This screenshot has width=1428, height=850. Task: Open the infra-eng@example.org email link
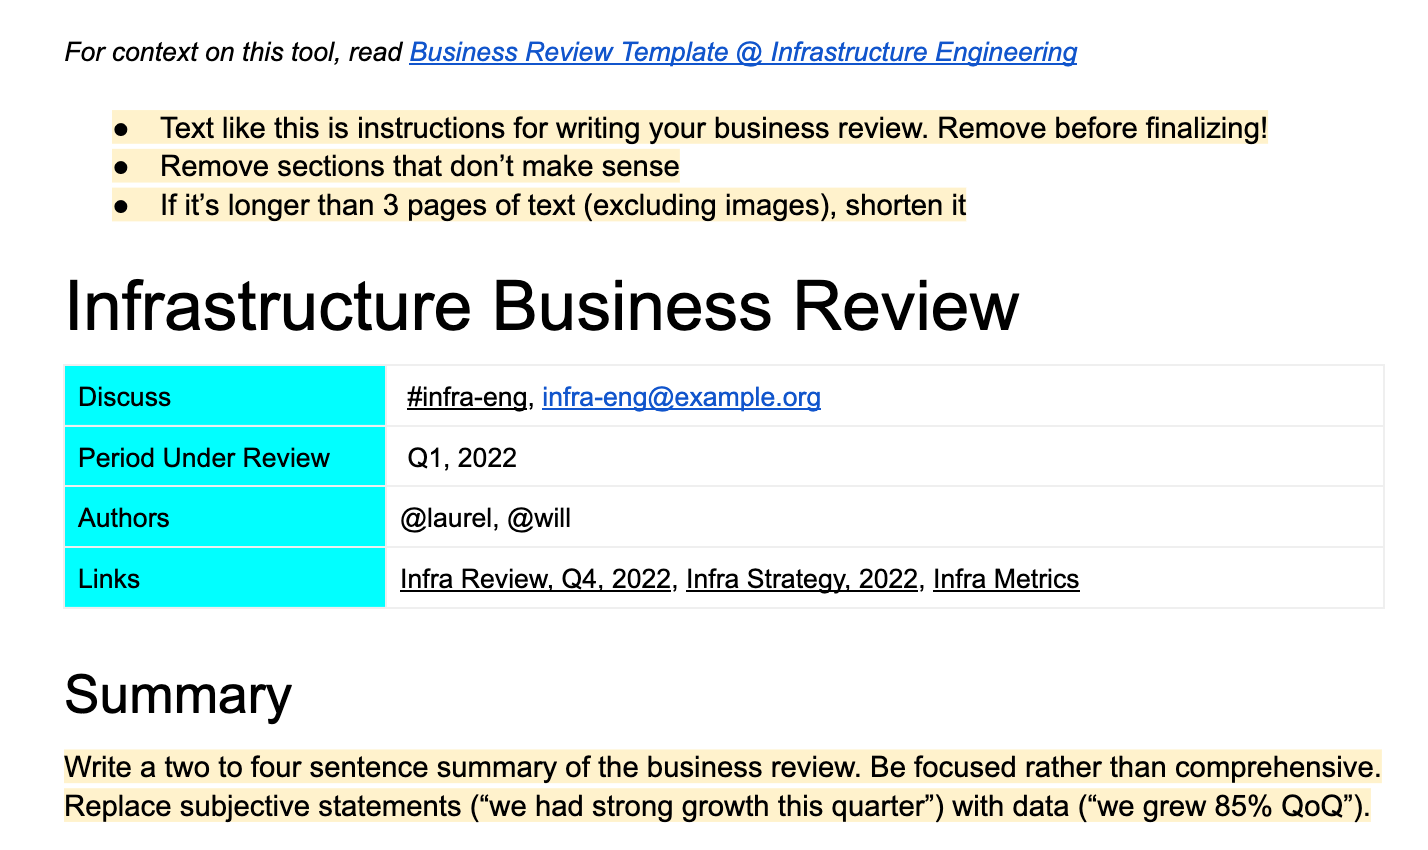click(681, 398)
